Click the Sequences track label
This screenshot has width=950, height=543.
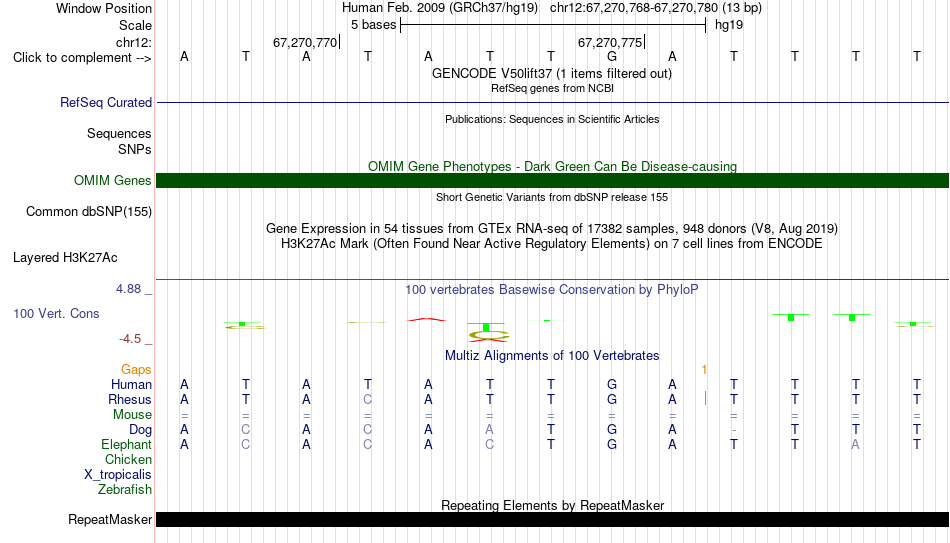coord(119,133)
